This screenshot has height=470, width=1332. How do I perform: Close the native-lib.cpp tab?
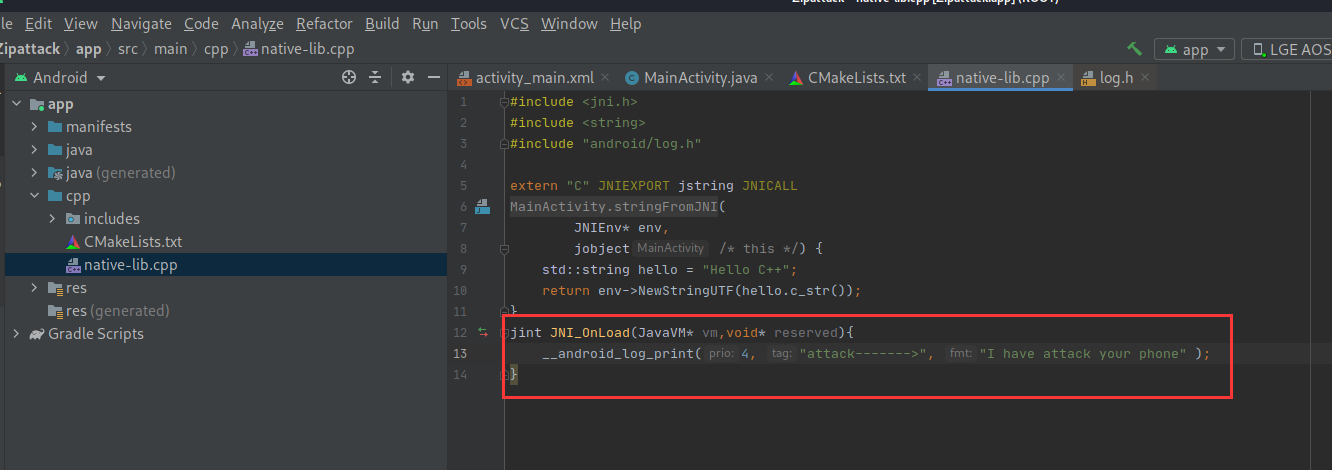coord(1063,78)
